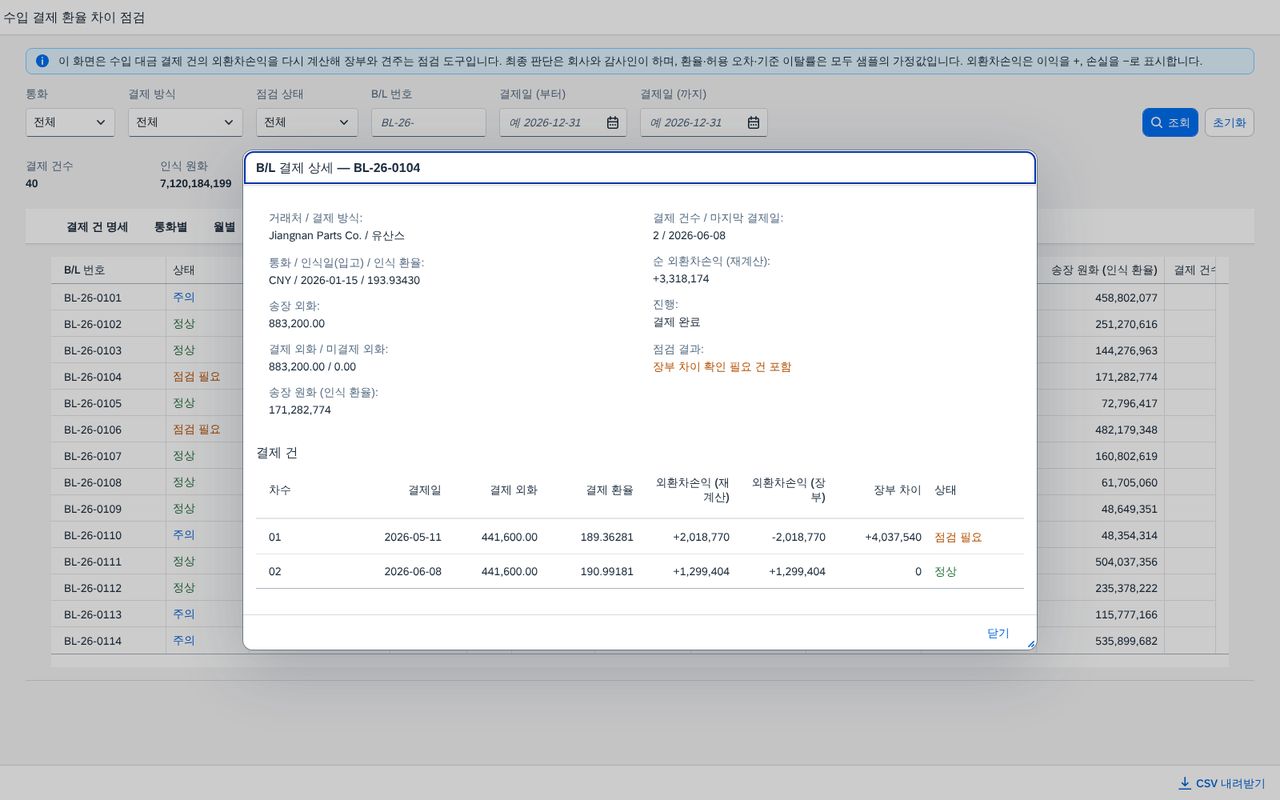Click dialog title B/L 결제 상세 — BL-26-0104
Screen dimensions: 1280x800
tap(338, 168)
